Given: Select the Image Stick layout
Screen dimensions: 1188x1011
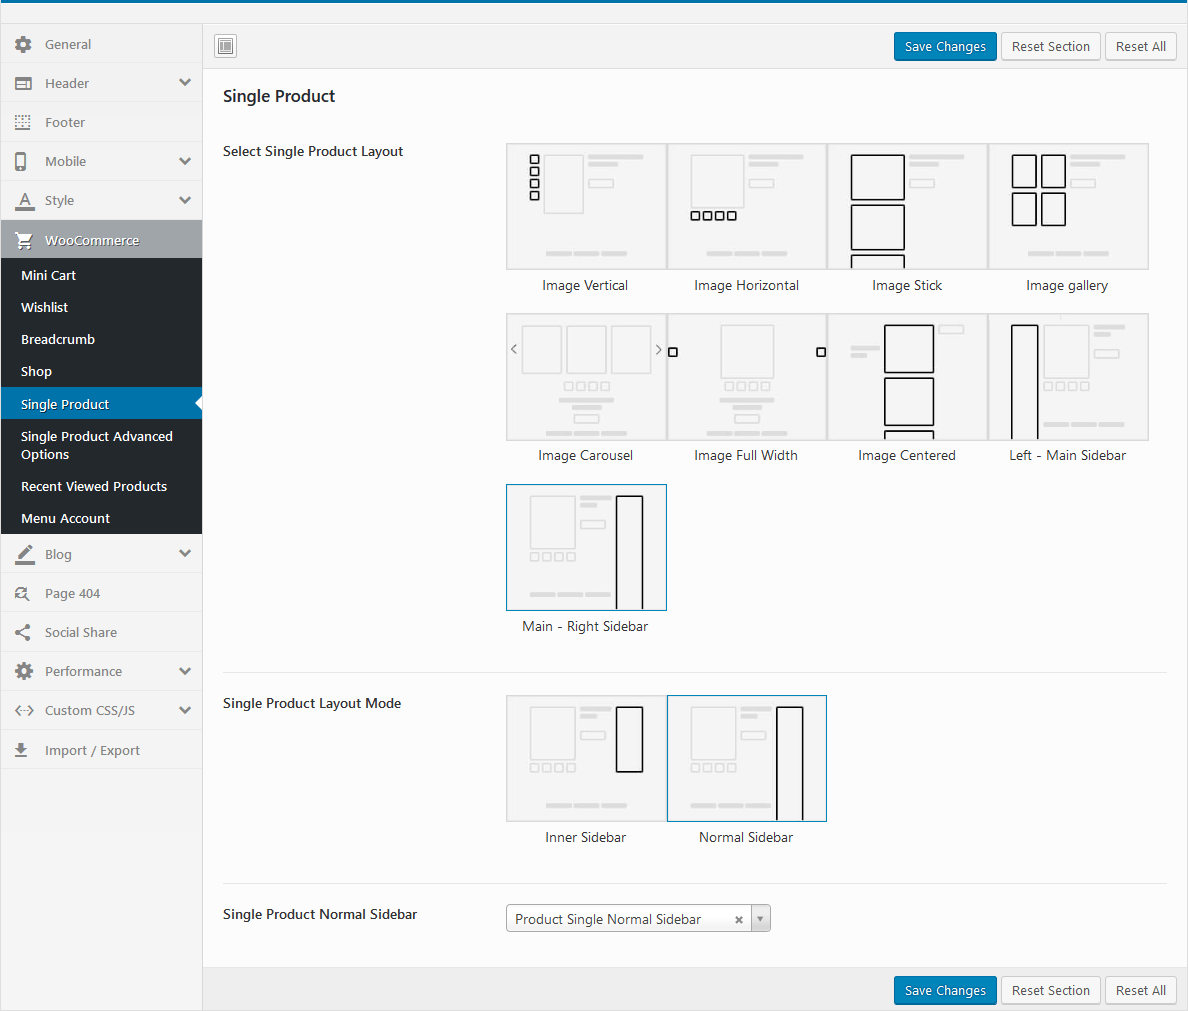Looking at the screenshot, I should tap(908, 206).
